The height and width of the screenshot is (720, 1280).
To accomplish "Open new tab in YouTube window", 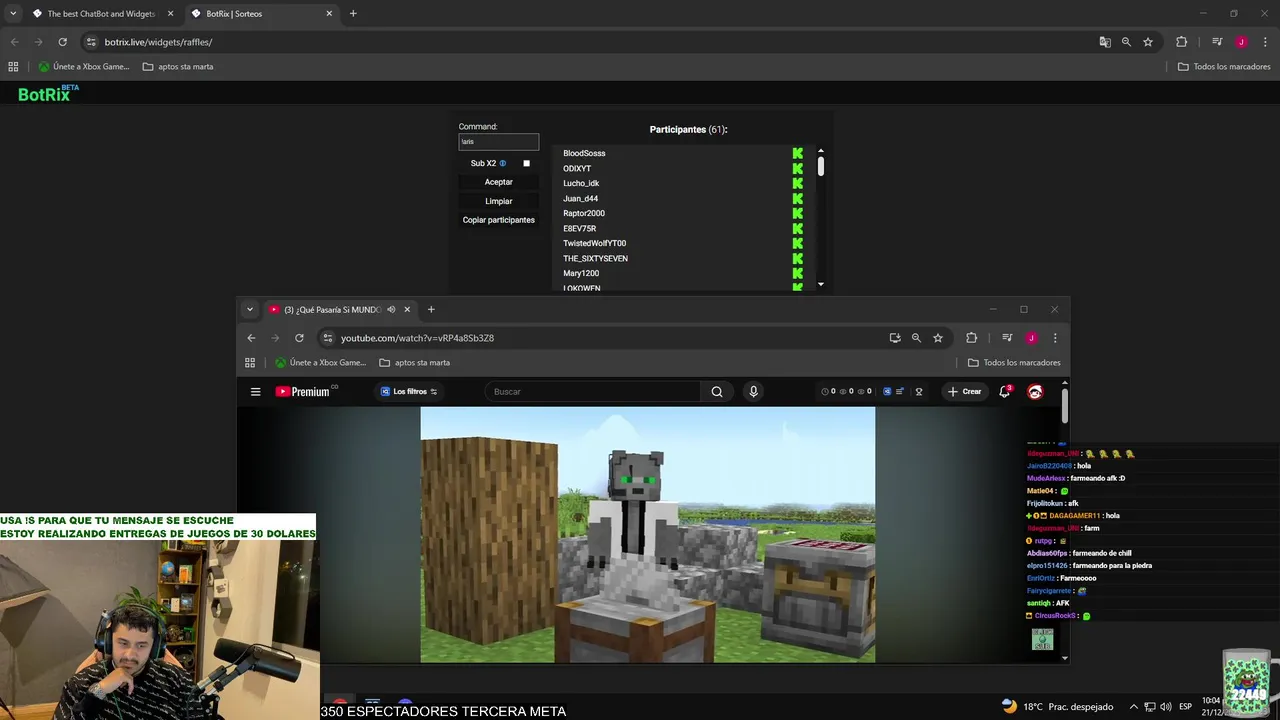I will coord(431,310).
